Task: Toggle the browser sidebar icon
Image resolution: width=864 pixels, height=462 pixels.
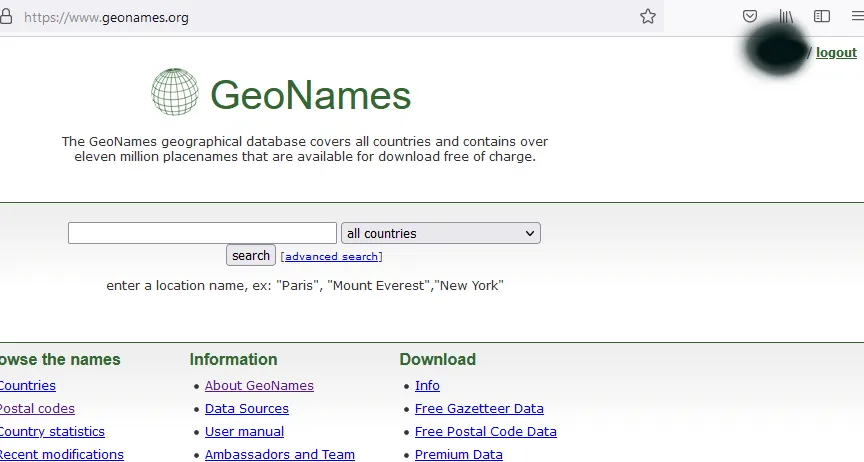Action: (822, 17)
